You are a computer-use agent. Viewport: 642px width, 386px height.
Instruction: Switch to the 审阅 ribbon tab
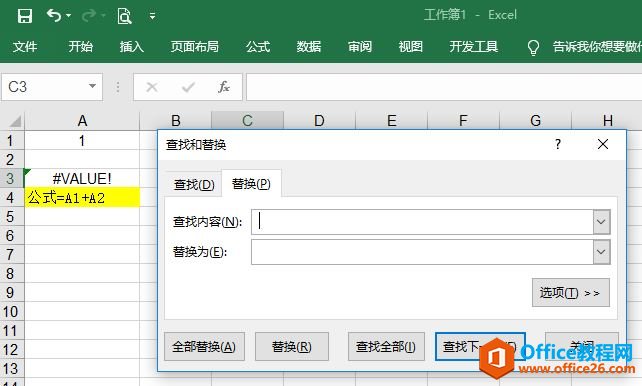pyautogui.click(x=360, y=47)
